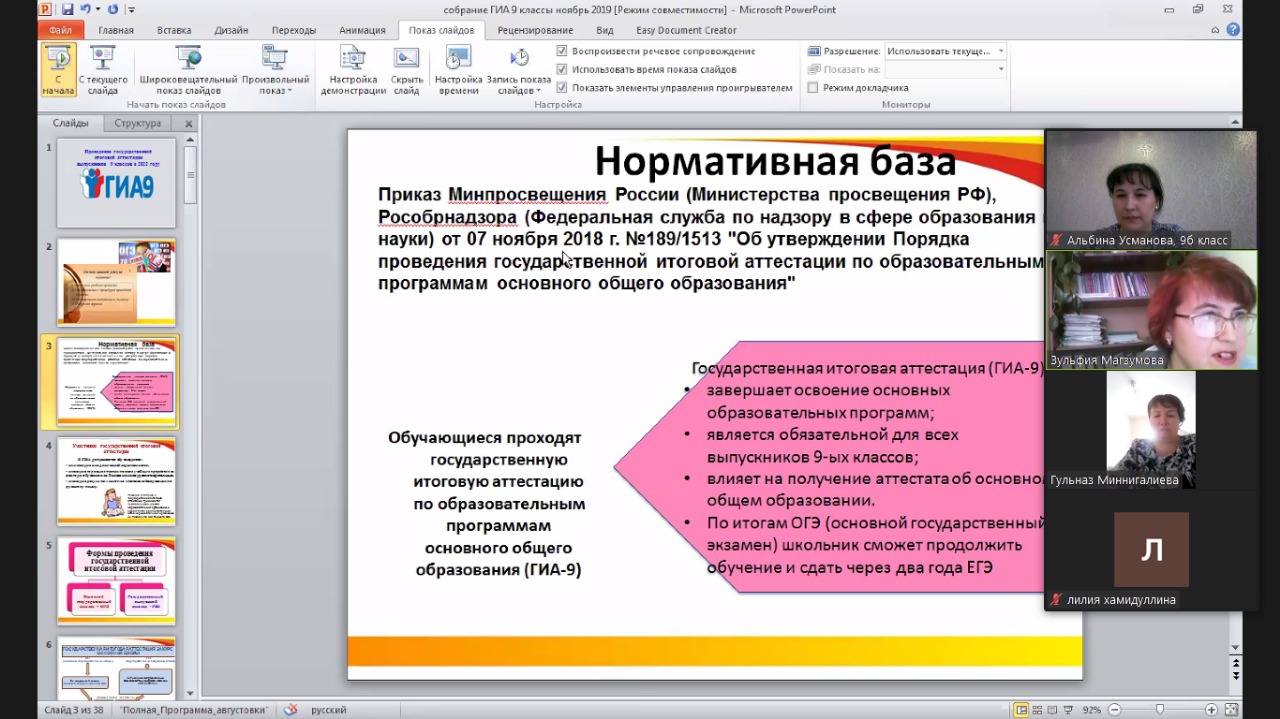Switch to Структура pane tab
Viewport: 1280px width, 719px height.
click(137, 123)
